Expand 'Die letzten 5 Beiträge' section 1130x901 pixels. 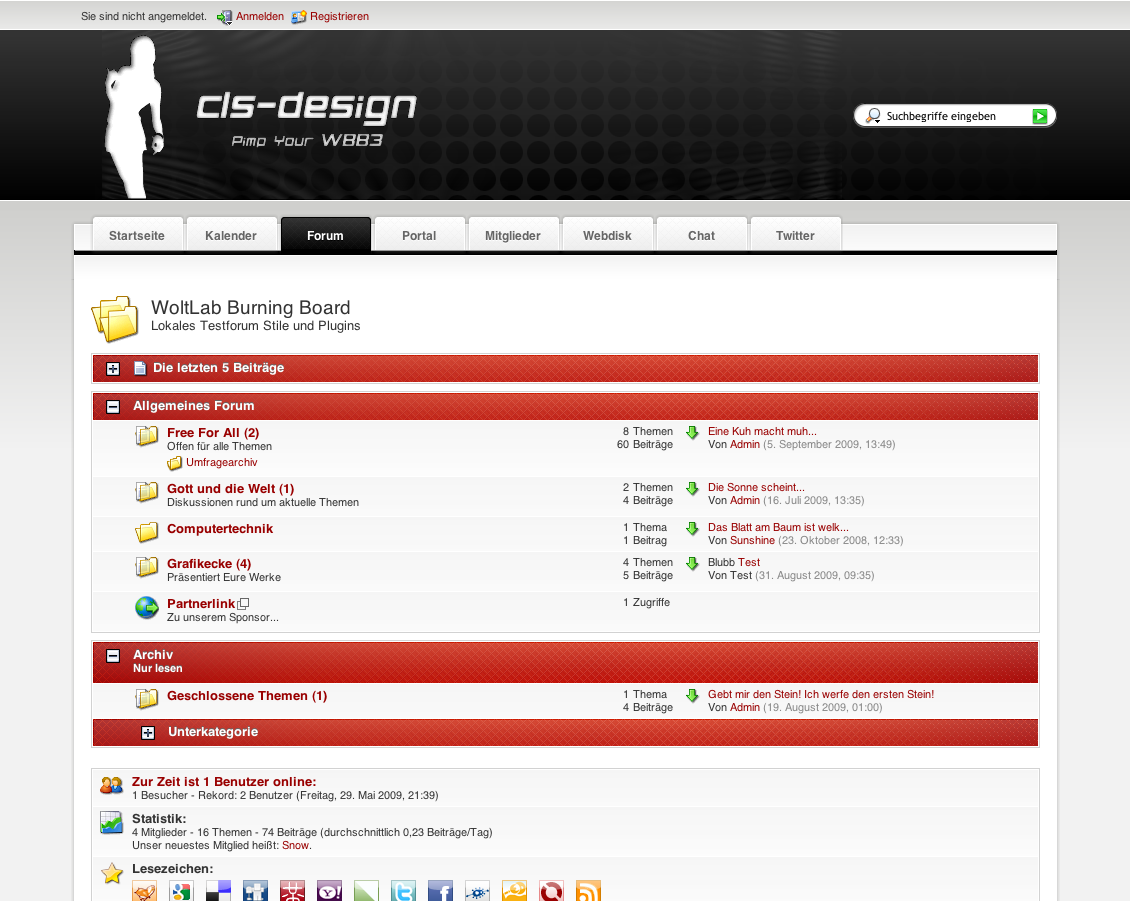113,369
